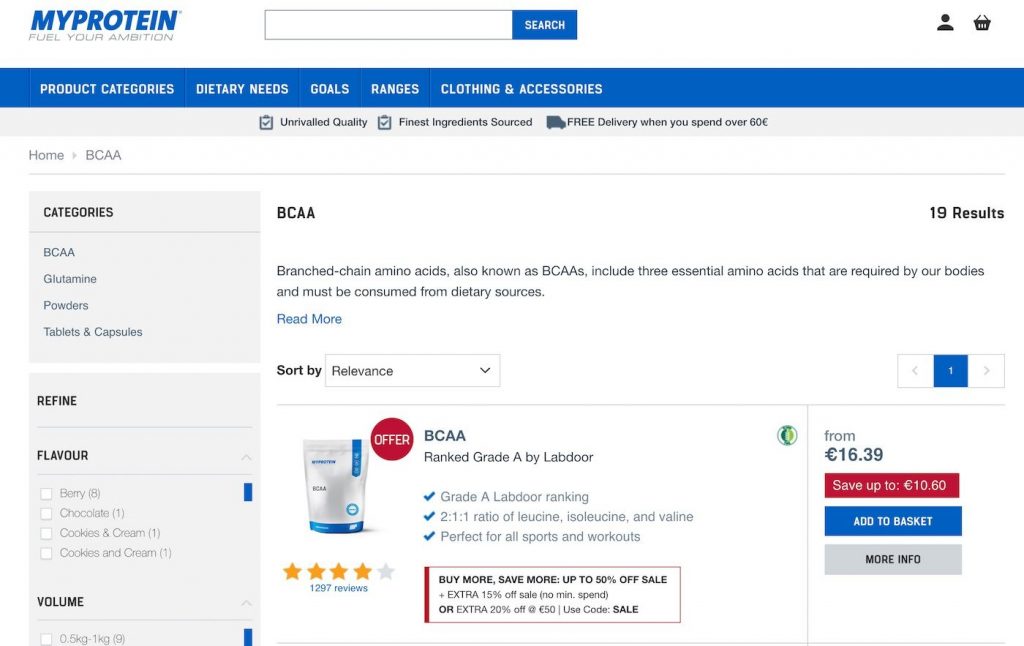The height and width of the screenshot is (646, 1024).
Task: Click the Buy More Save More promo box
Action: pos(552,594)
